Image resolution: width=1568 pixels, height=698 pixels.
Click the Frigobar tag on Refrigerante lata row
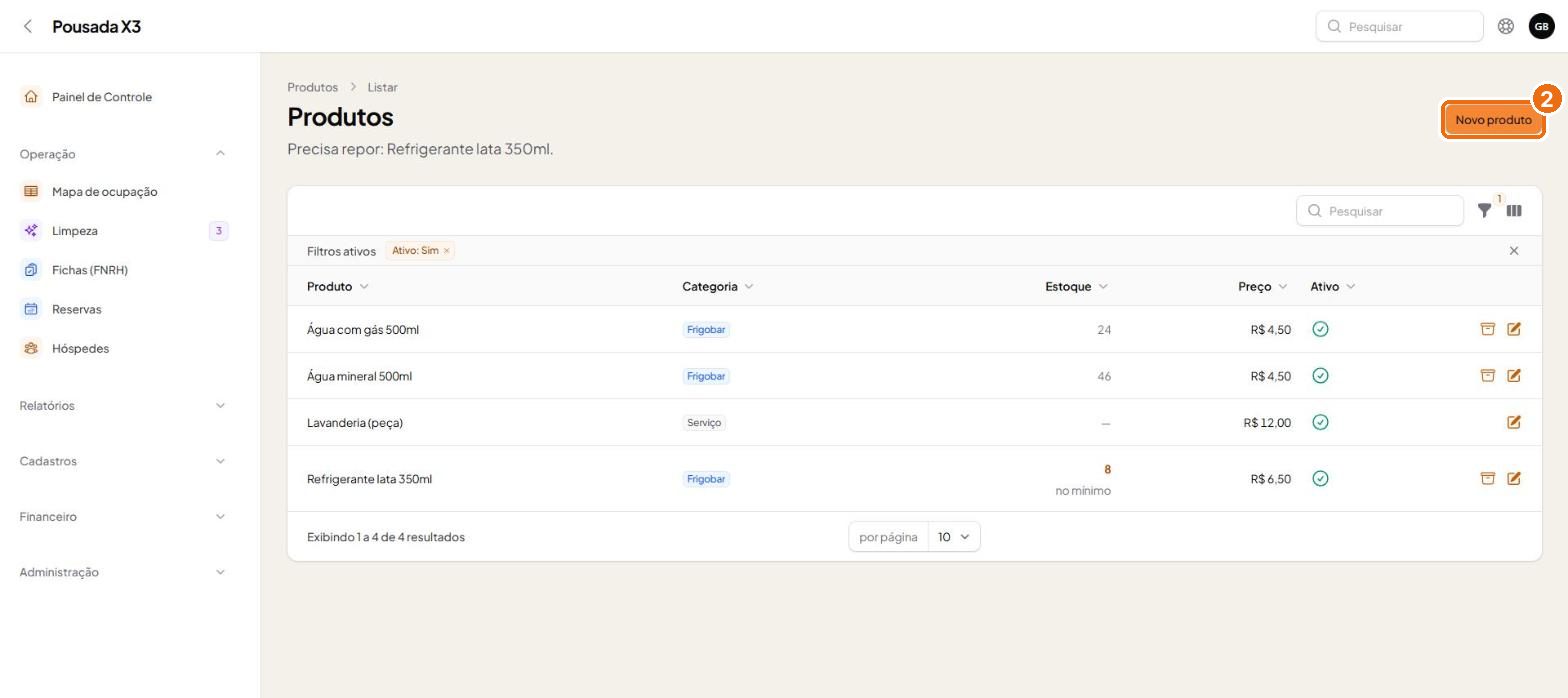click(706, 479)
